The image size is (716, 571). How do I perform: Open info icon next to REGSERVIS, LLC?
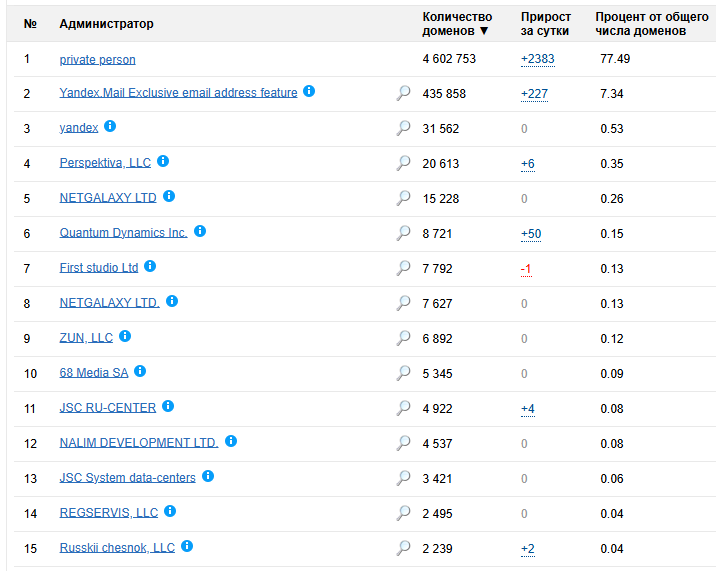pos(170,511)
